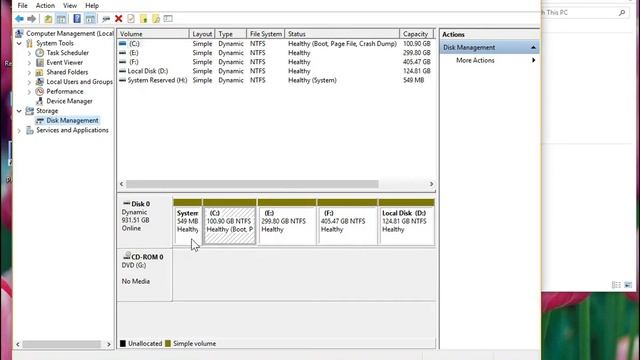Expand the Task Scheduler node
The height and width of the screenshot is (360, 640).
[29, 53]
